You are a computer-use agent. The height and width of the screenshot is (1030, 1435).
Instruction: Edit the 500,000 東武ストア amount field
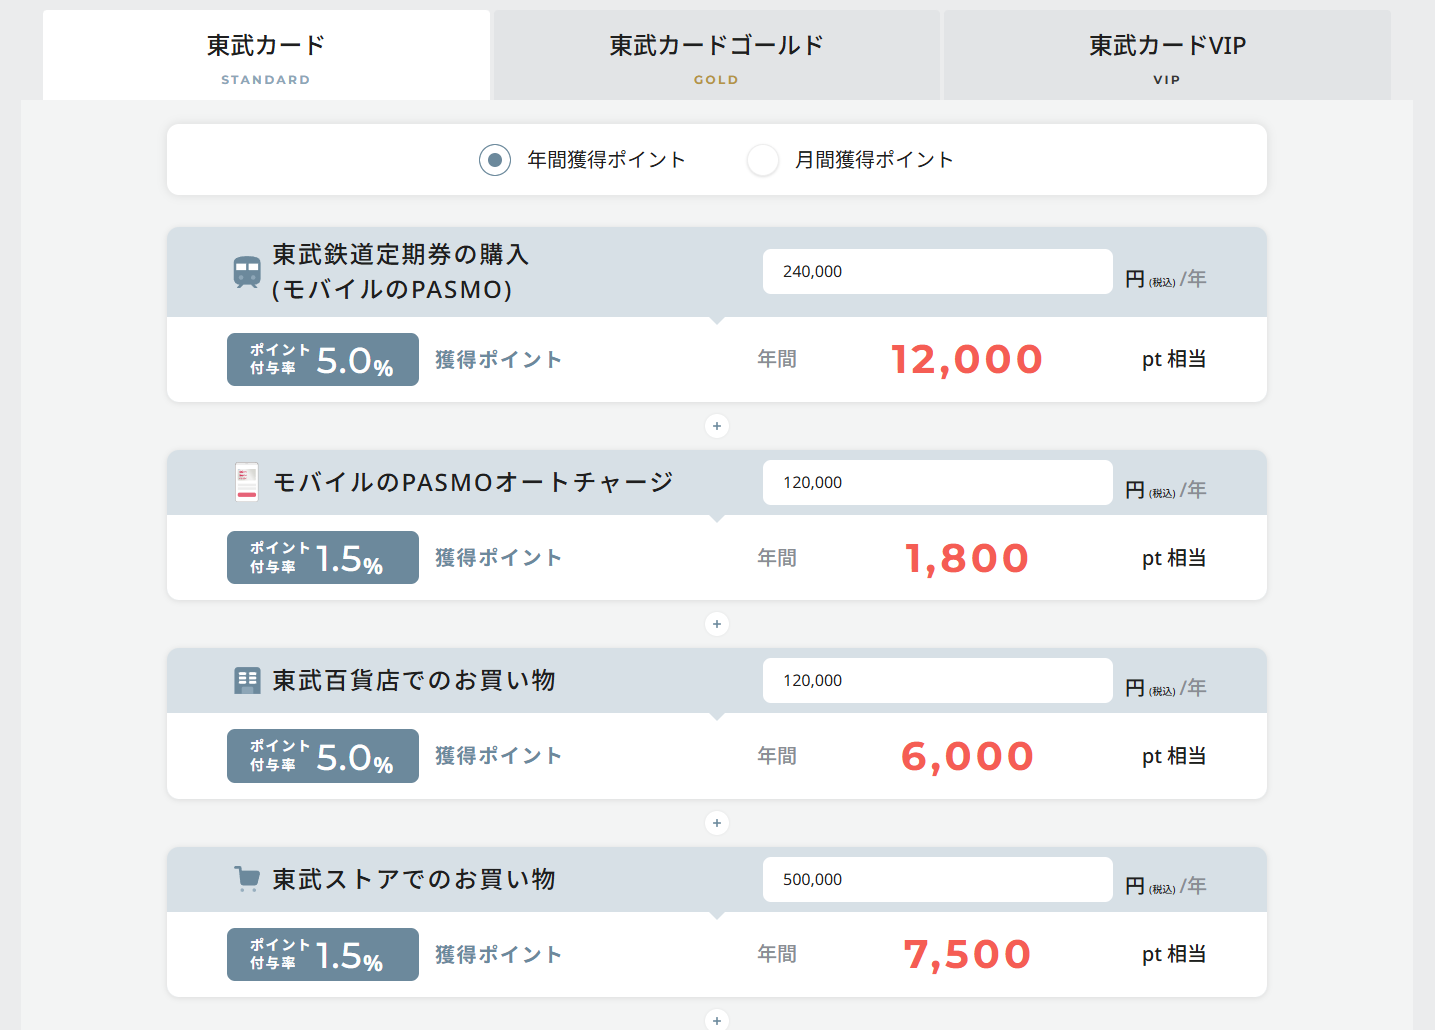coord(937,880)
